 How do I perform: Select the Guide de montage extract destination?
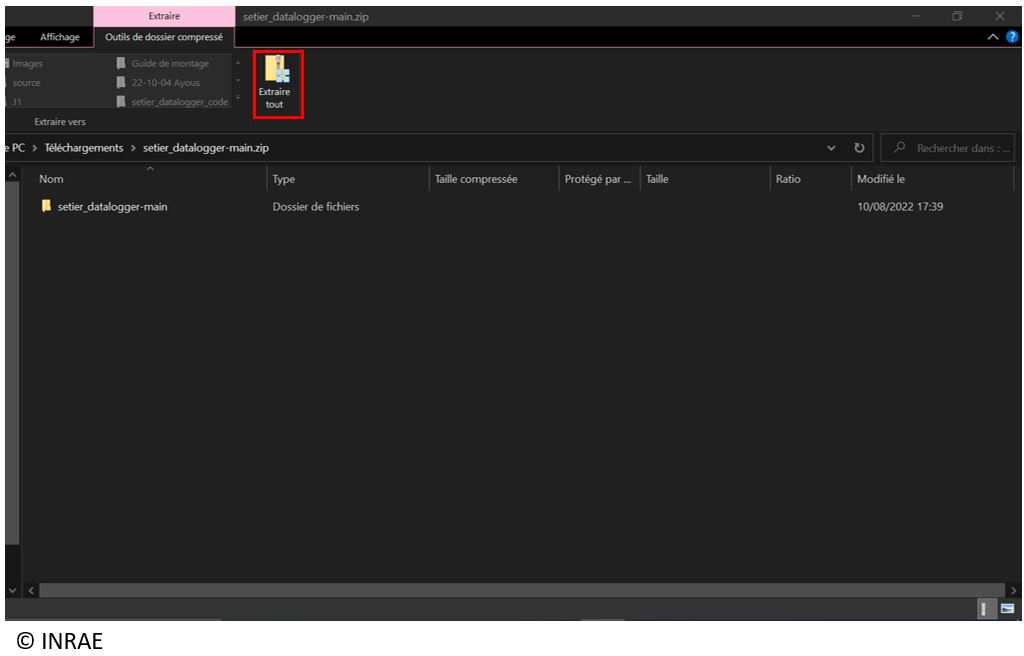pyautogui.click(x=170, y=64)
